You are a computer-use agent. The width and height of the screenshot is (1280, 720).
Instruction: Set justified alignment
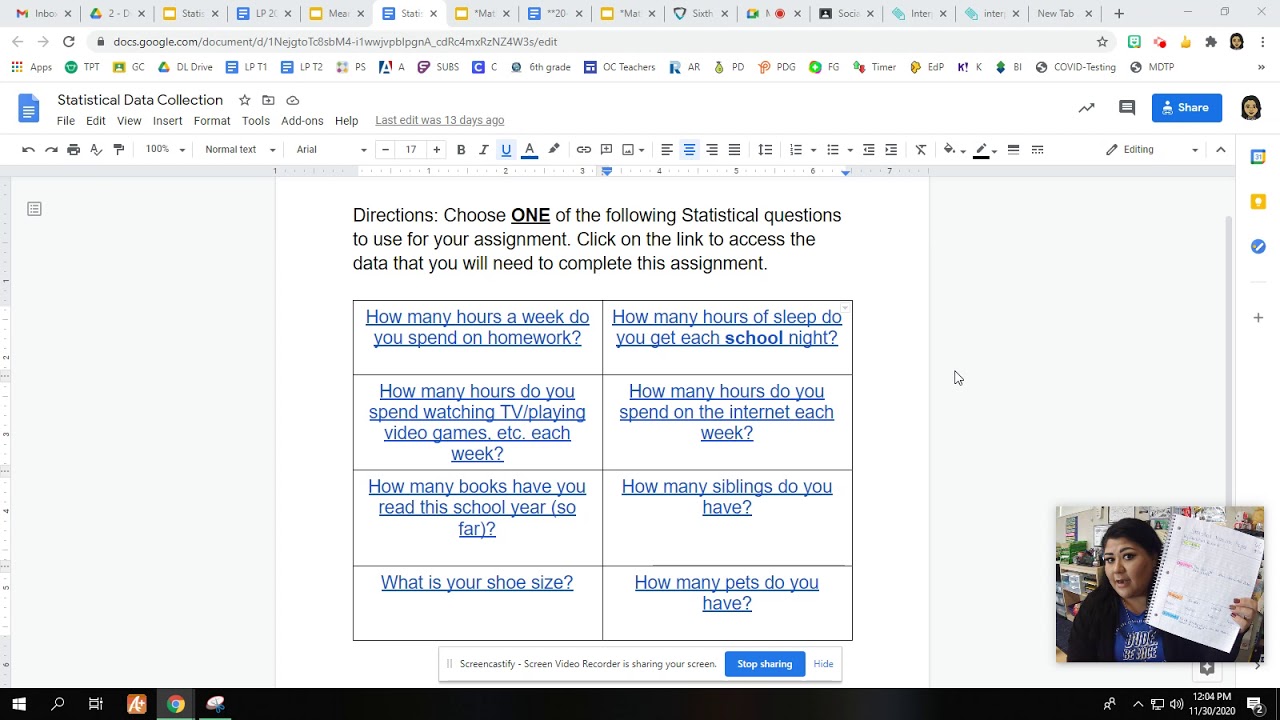click(734, 150)
